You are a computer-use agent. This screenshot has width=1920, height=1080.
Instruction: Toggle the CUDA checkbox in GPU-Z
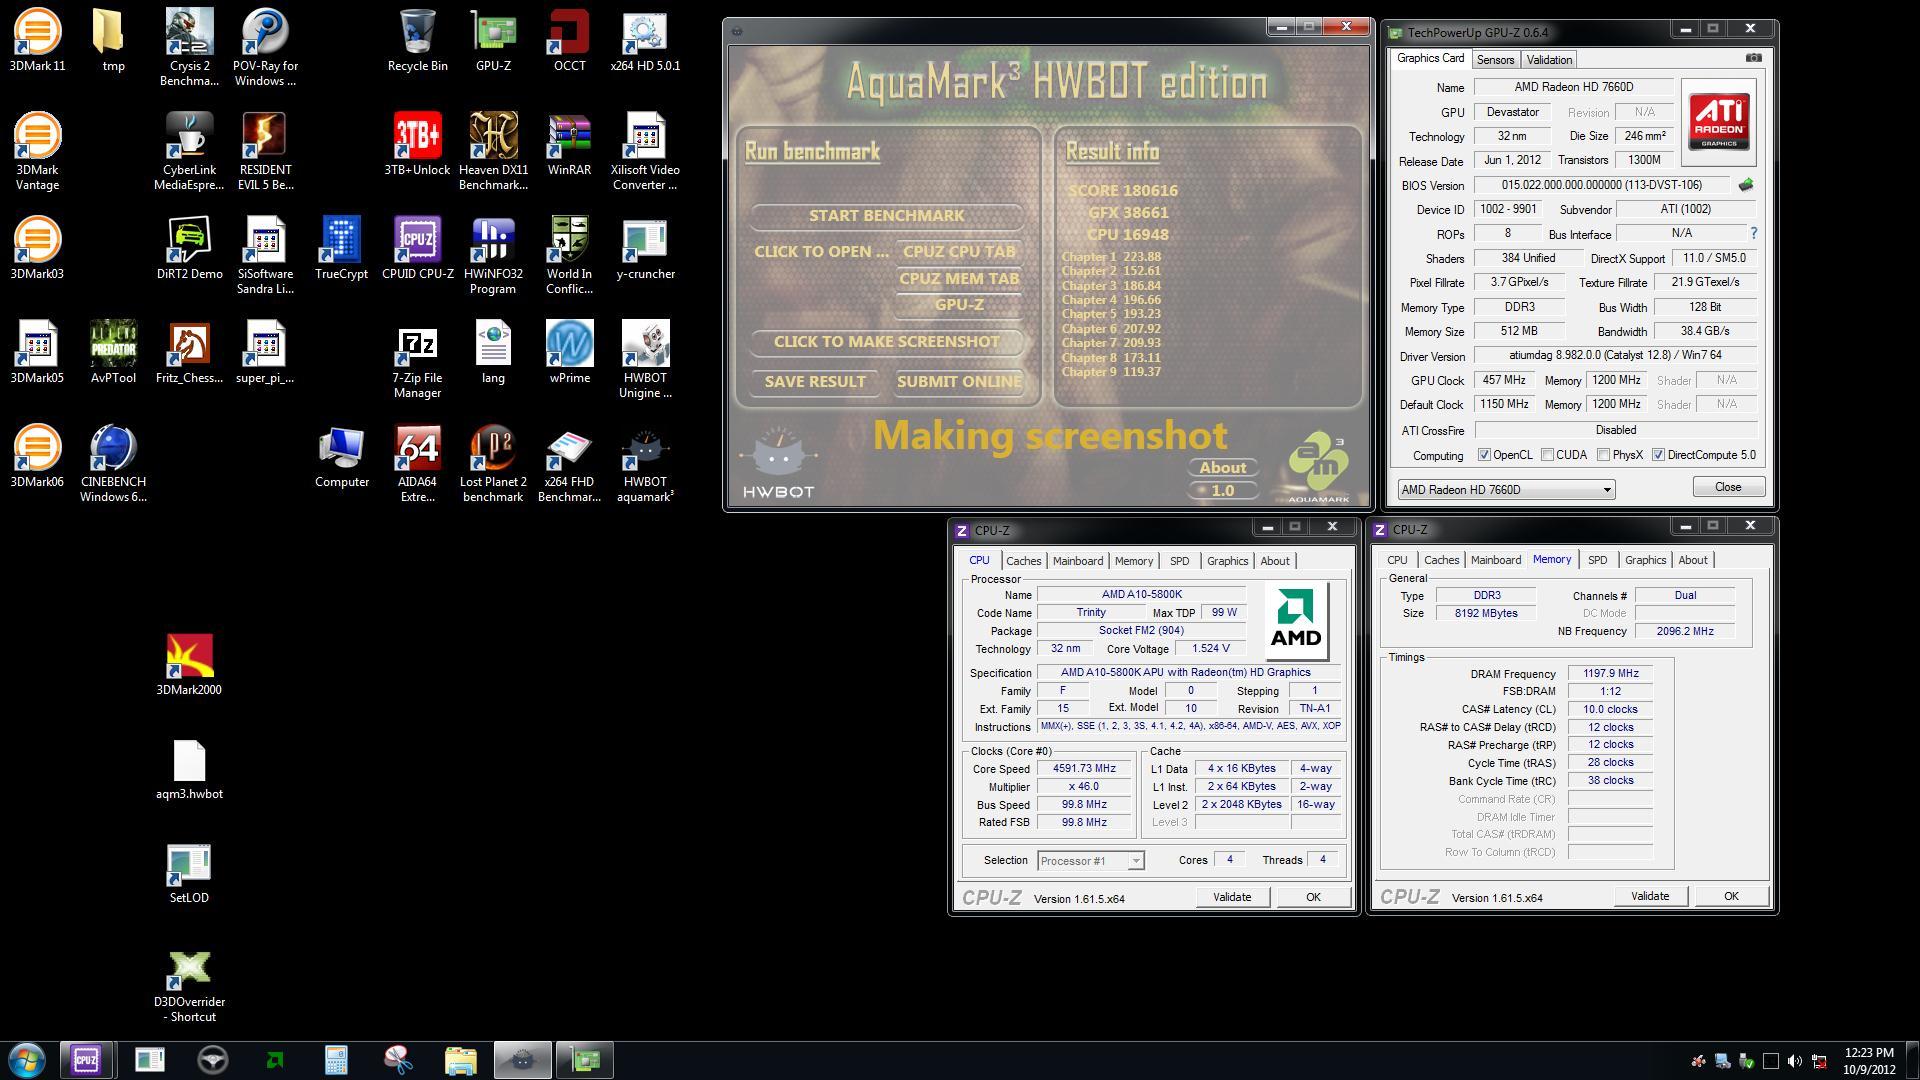click(1547, 455)
